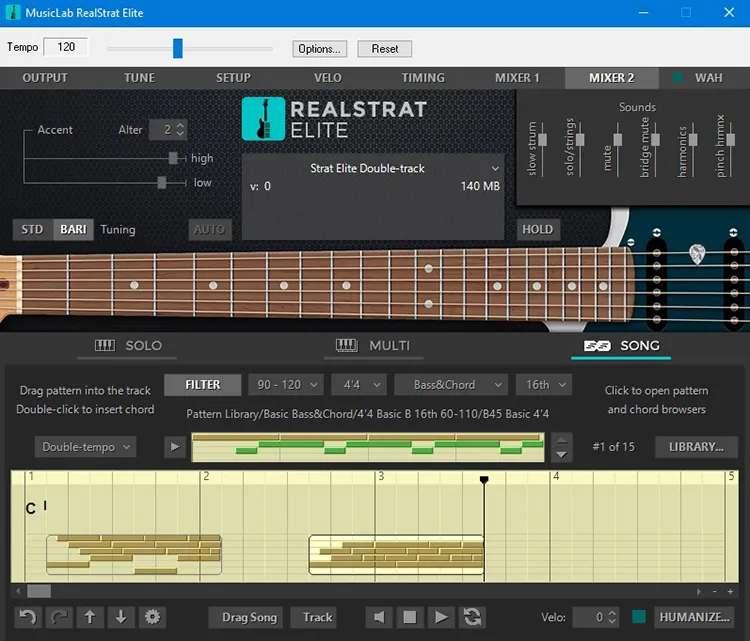Adjust the harmonics fader
750x641 pixels.
693,140
